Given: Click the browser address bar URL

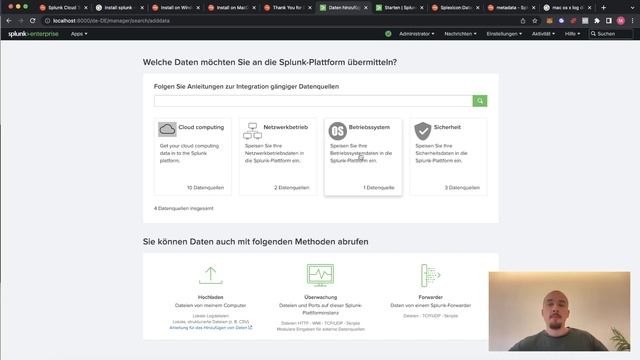Looking at the screenshot, I should (111, 21).
